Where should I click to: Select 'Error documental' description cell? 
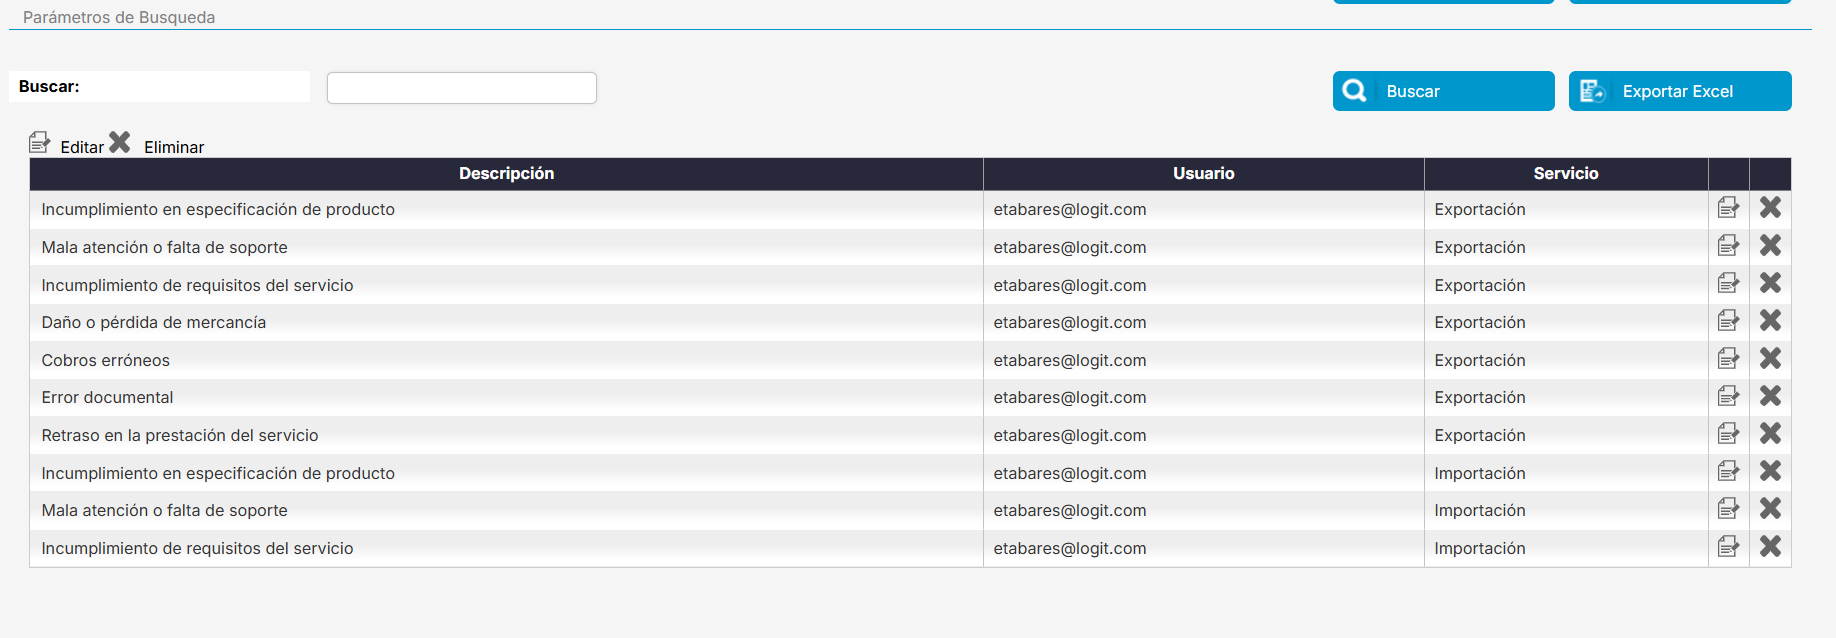coord(506,398)
